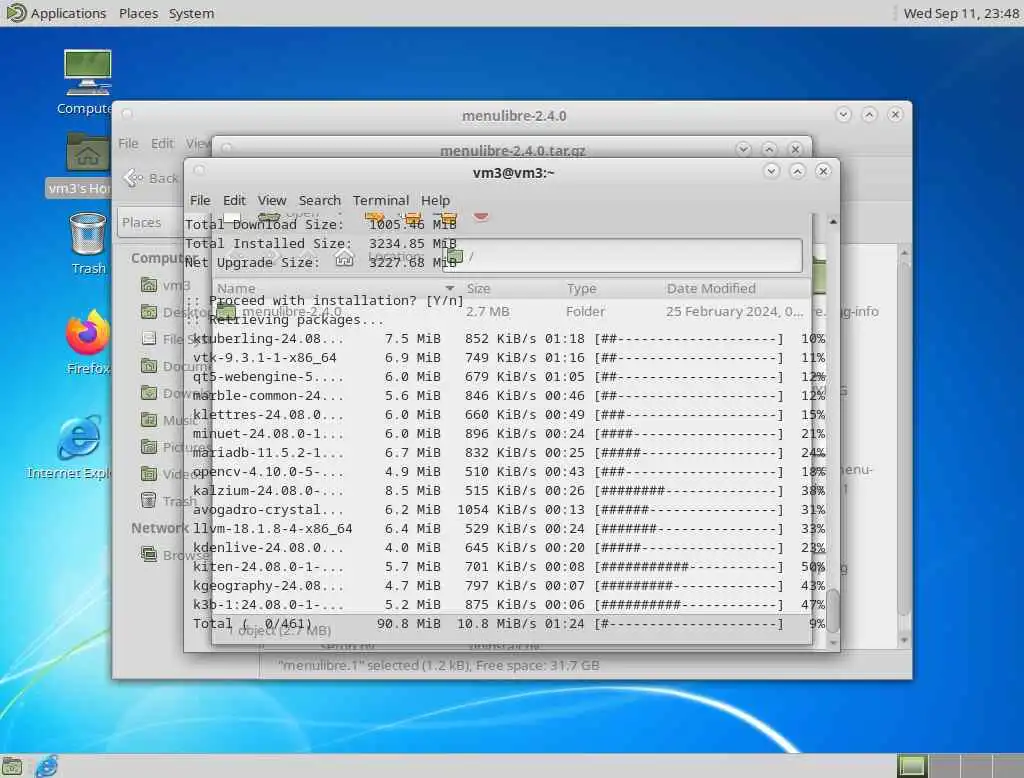Select the Pictures folder icon in the file manager sidebar
The image size is (1024, 778).
point(149,447)
